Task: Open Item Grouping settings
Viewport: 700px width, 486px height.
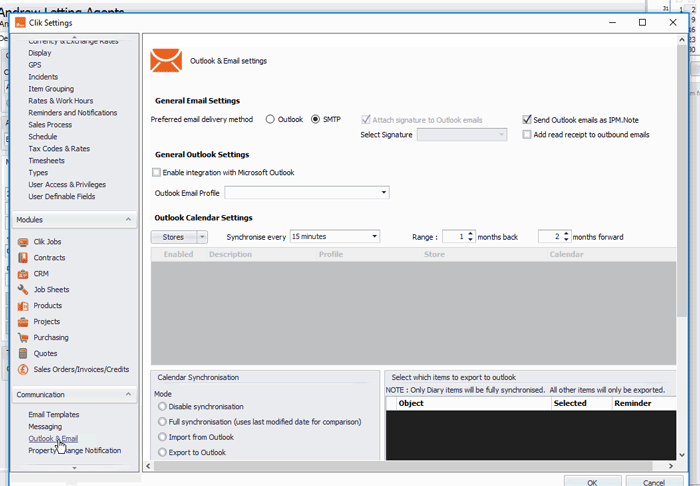Action: click(51, 89)
